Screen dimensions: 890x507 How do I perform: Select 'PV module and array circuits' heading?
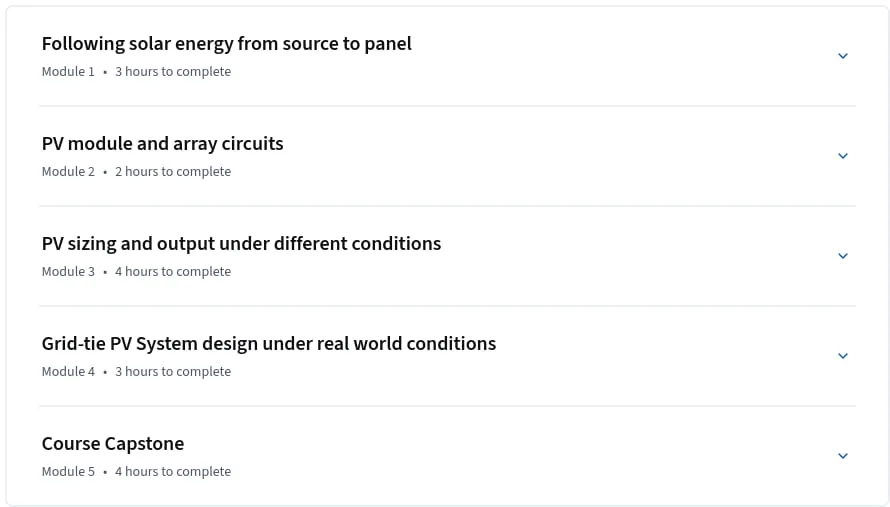pyautogui.click(x=162, y=144)
